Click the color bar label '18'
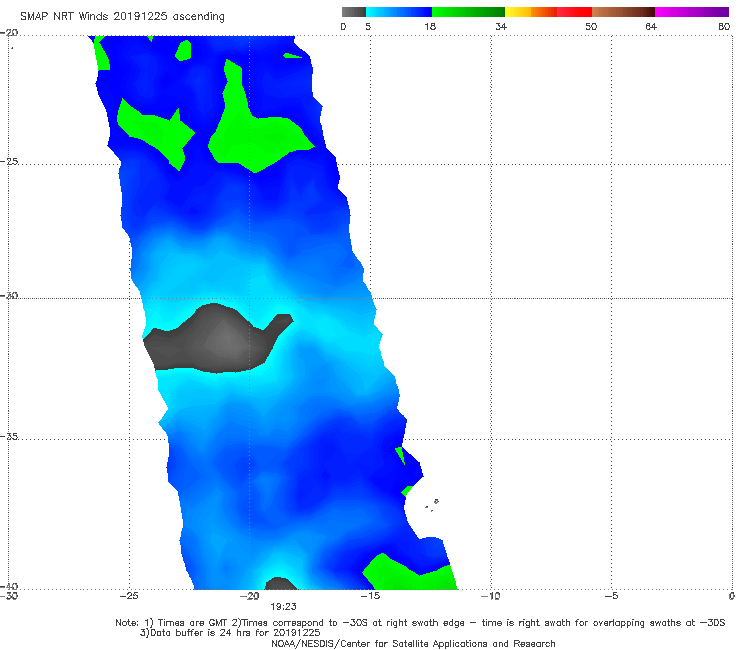The width and height of the screenshot is (740, 650). click(x=429, y=26)
